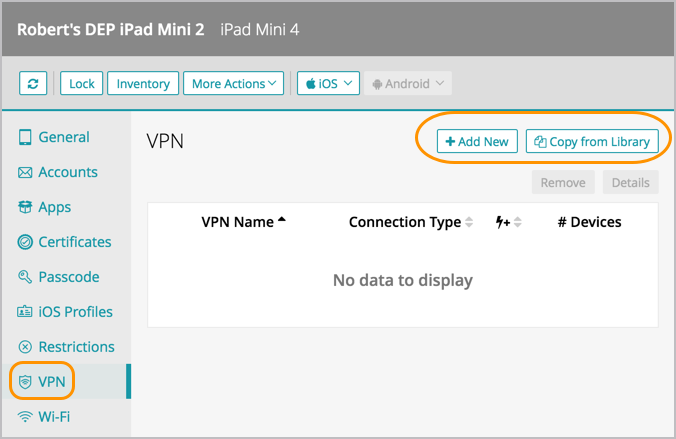
Task: Click the Apps box icon
Action: coord(25,208)
